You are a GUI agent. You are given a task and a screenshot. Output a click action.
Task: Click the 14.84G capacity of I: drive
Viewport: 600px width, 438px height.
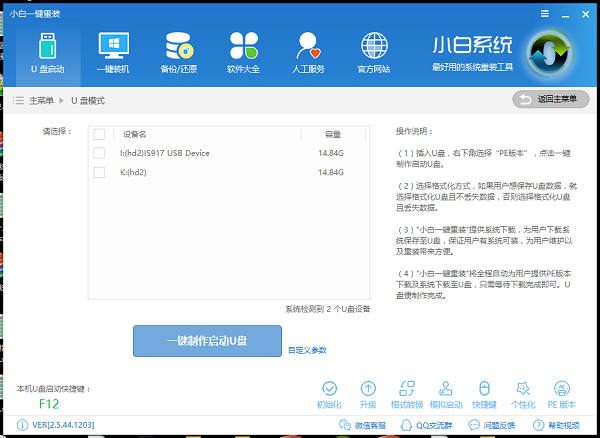point(331,153)
